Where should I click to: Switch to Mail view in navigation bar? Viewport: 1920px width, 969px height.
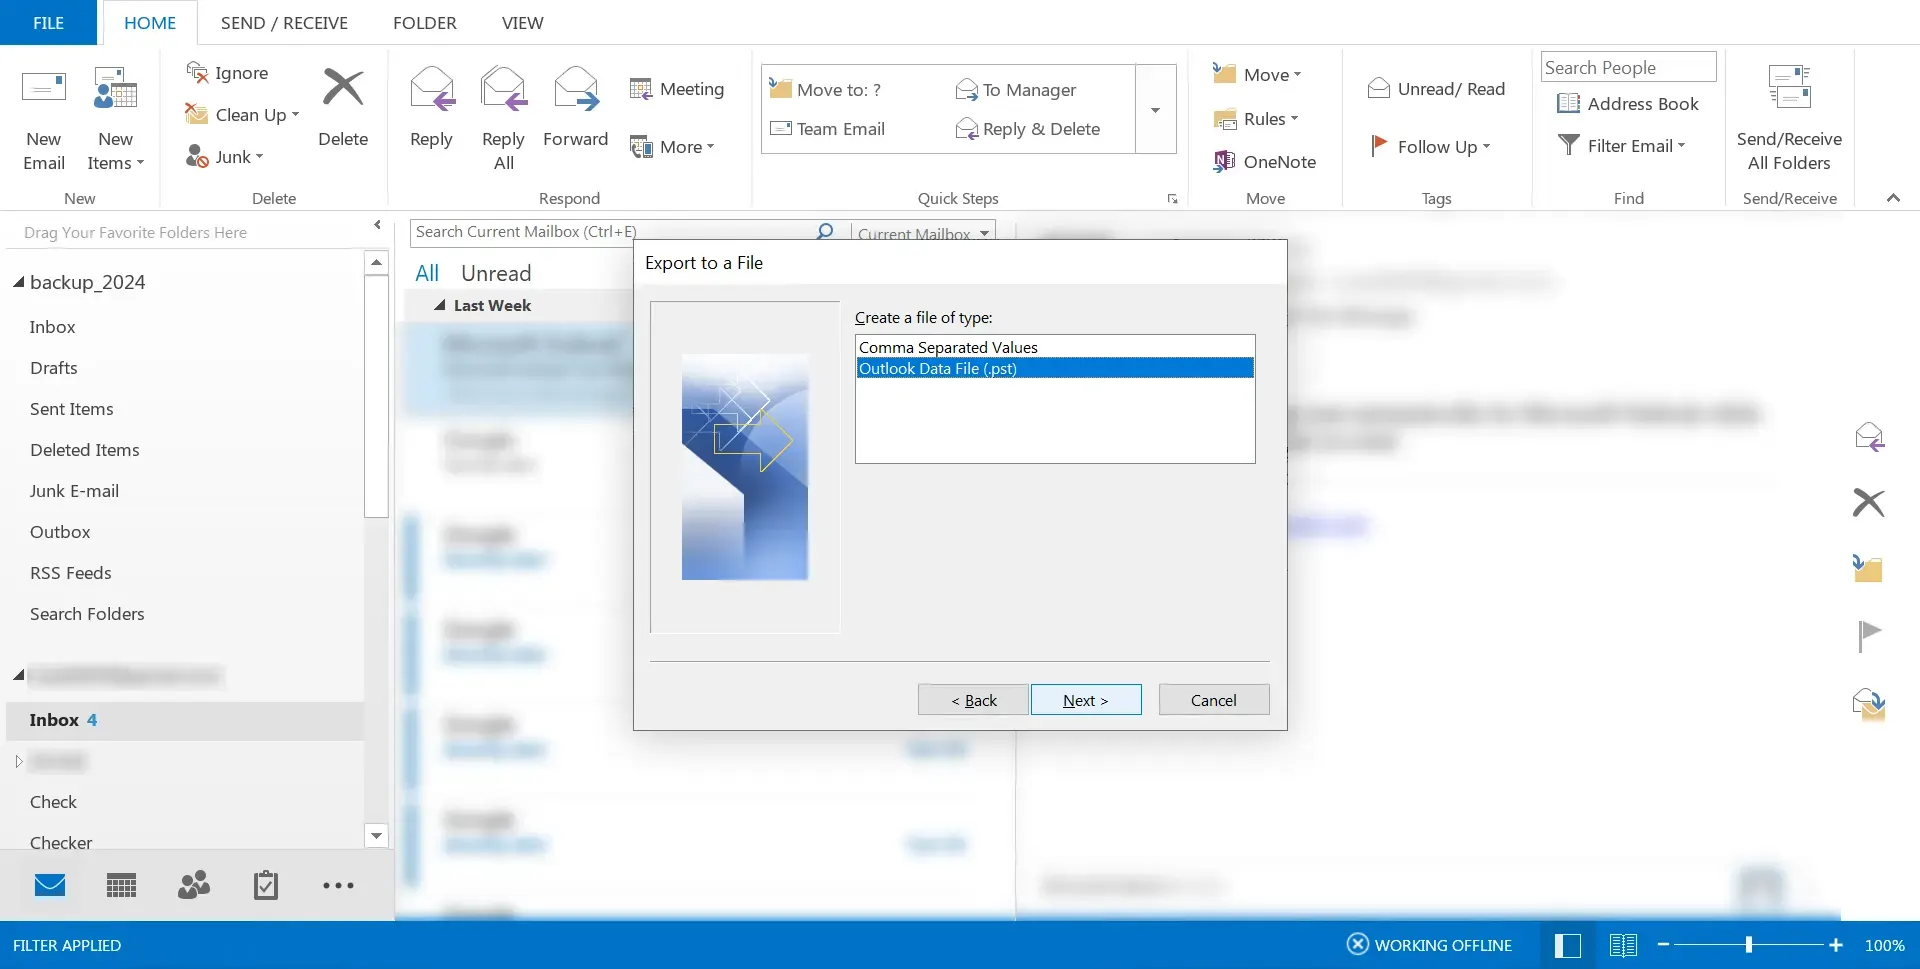(50, 885)
